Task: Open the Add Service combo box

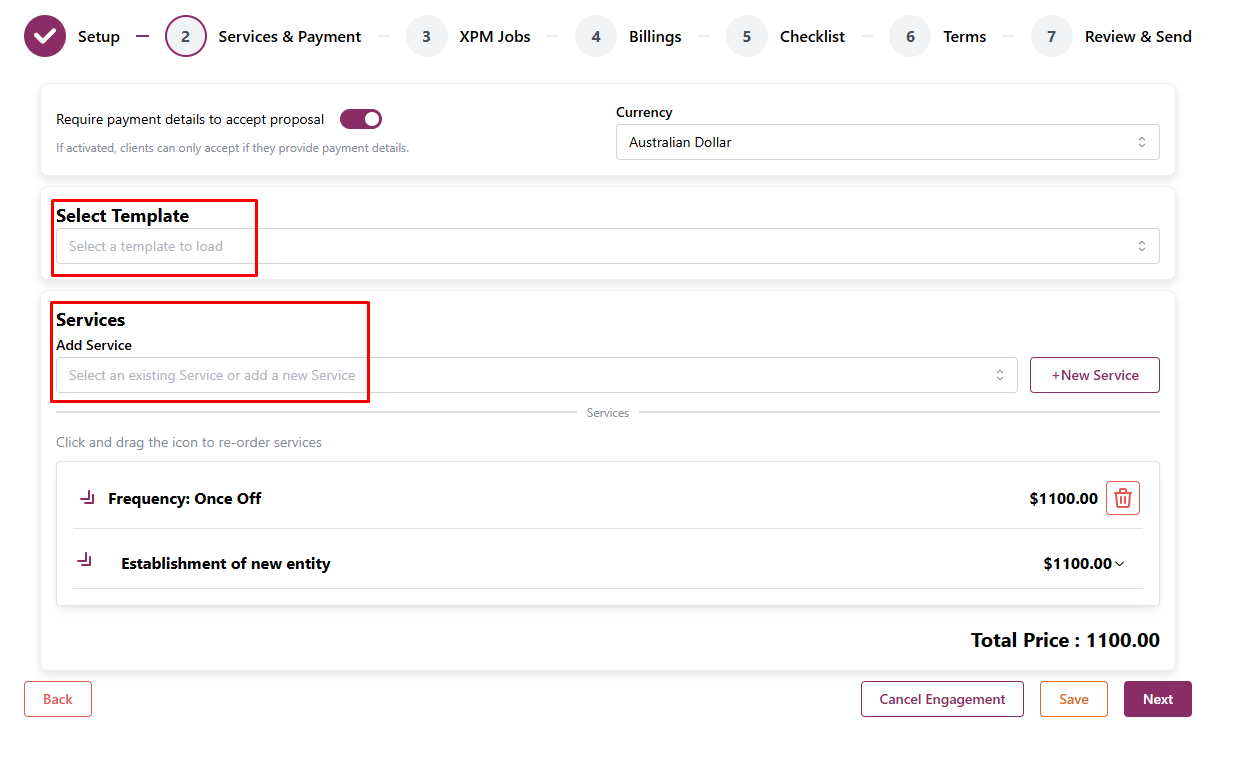Action: click(536, 375)
